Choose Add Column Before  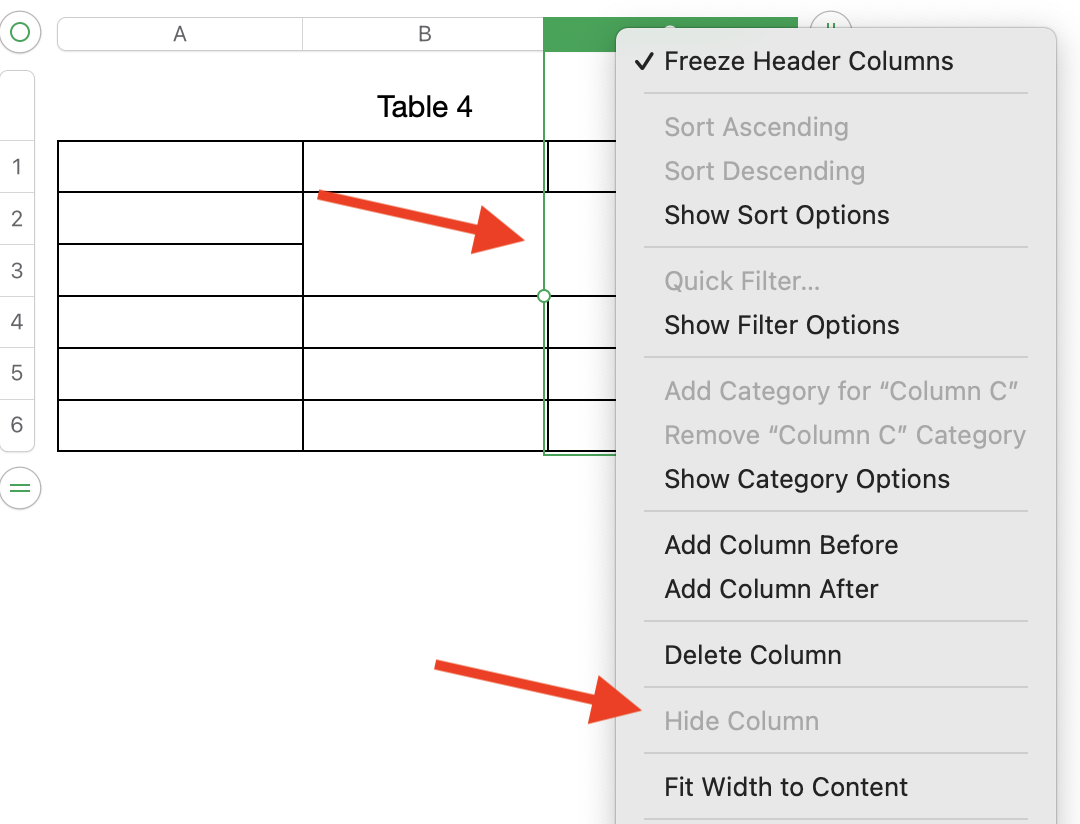coord(781,545)
